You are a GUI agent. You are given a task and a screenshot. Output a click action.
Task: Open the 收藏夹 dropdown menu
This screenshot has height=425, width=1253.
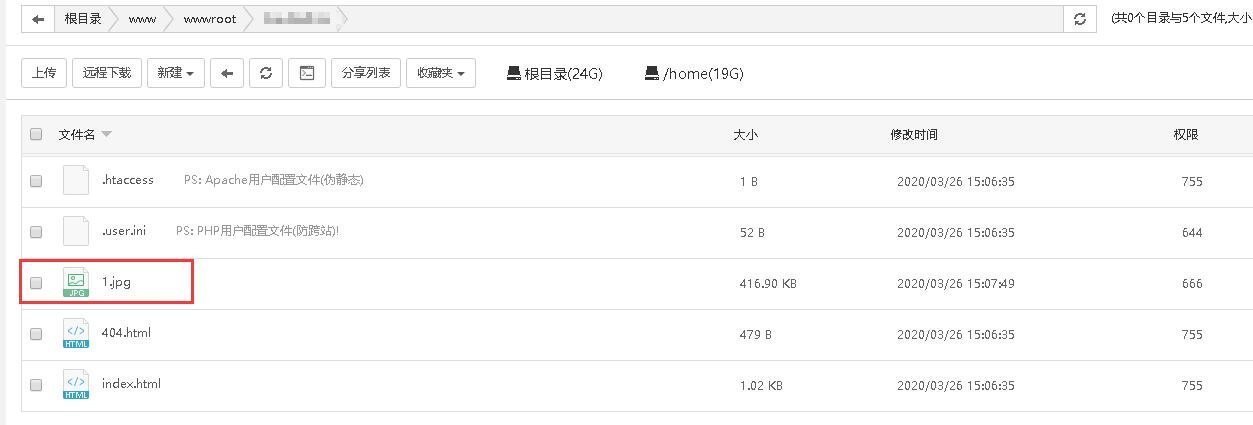click(x=440, y=73)
